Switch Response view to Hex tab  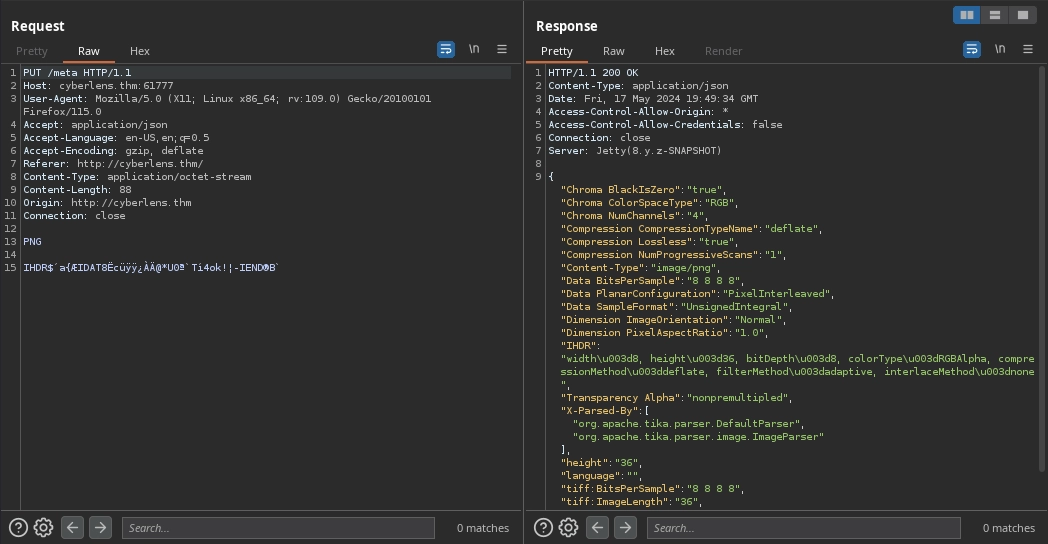pyautogui.click(x=665, y=51)
